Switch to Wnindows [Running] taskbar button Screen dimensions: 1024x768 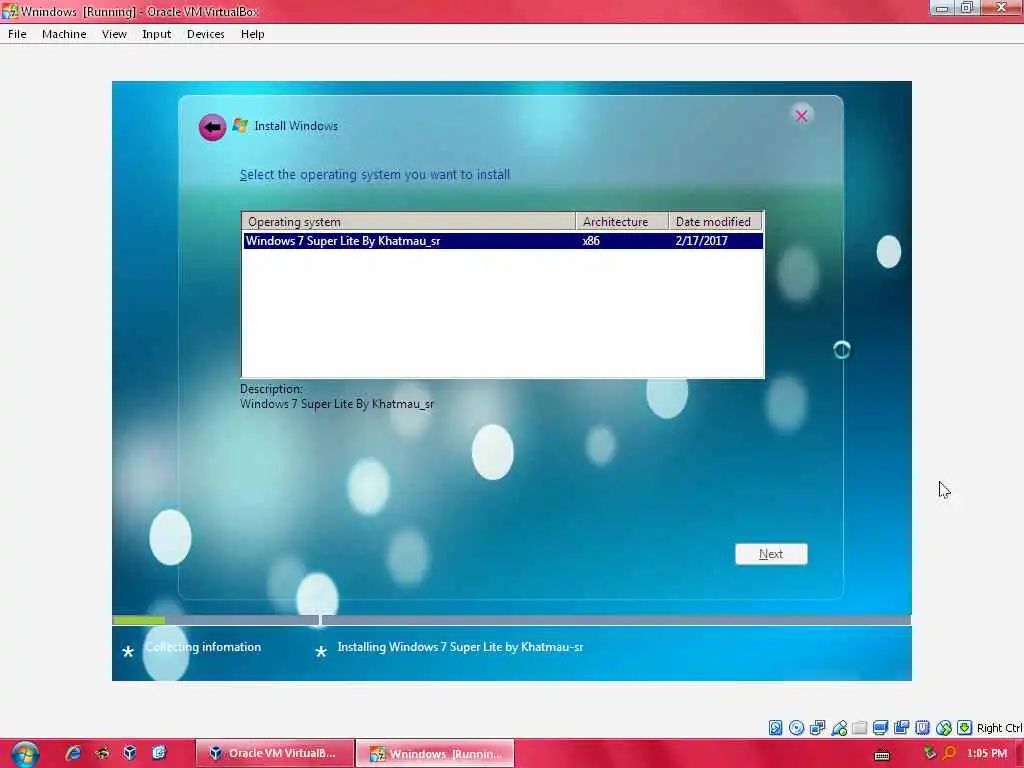436,754
